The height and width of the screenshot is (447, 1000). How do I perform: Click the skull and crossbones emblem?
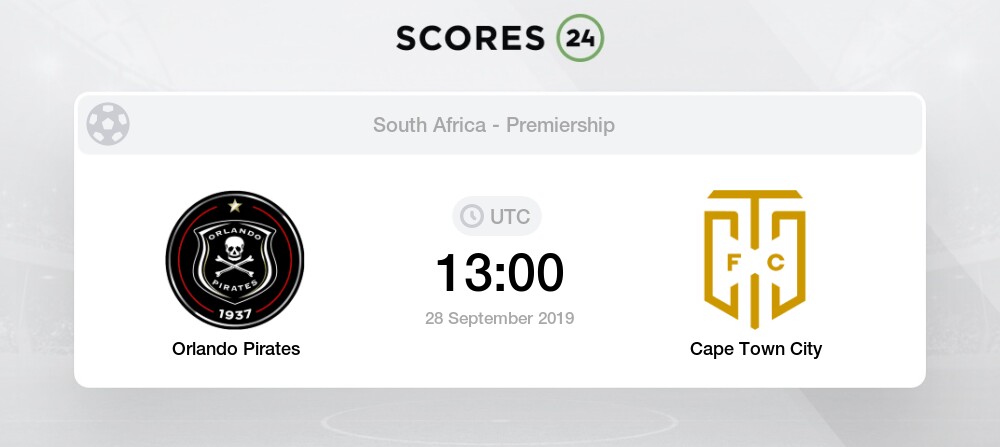235,255
